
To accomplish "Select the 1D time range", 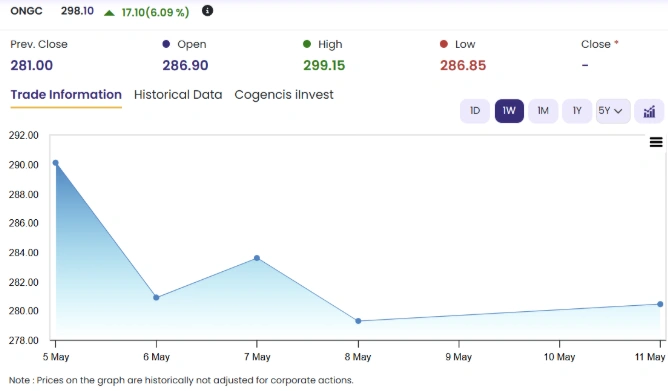I will (x=475, y=111).
